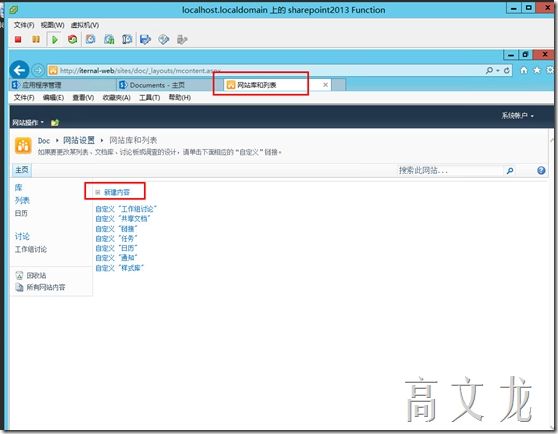This screenshot has height=434, width=558.
Task: Click the address bar search magnifier
Action: coord(490,70)
